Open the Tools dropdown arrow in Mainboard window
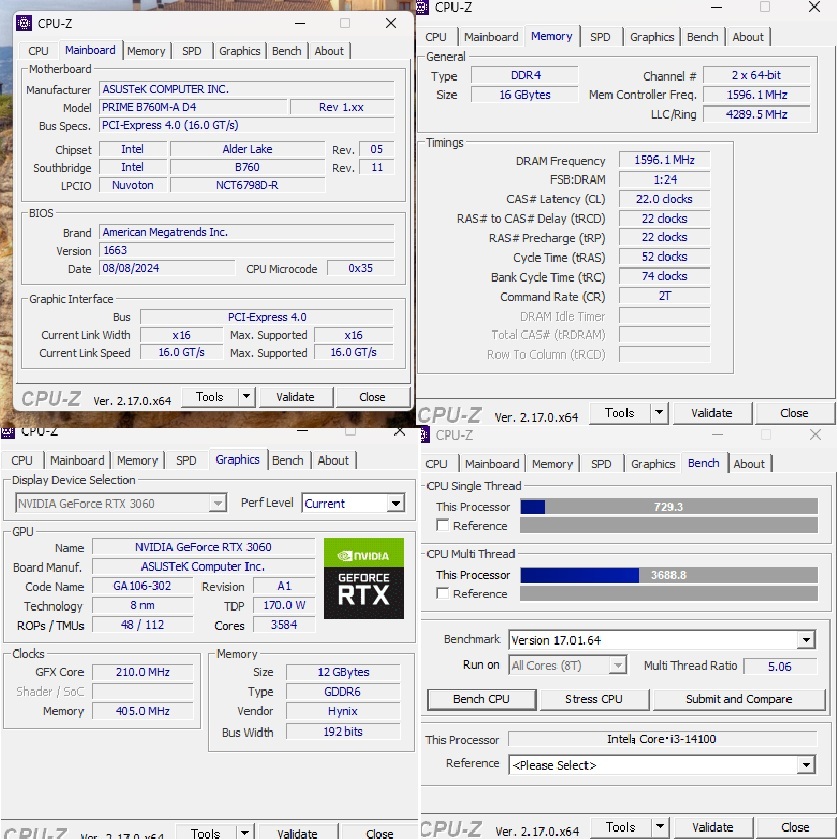837x839 pixels. (x=246, y=396)
